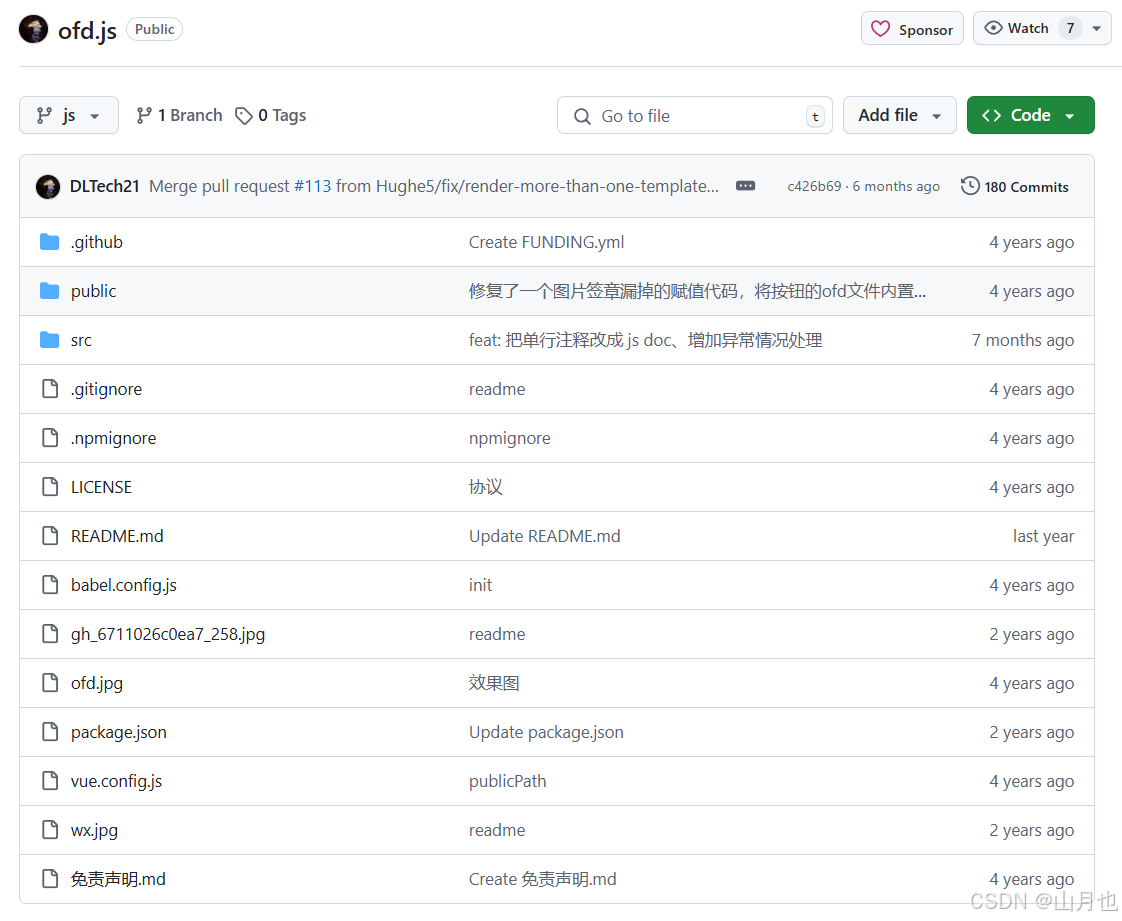Click the ofd.js repository owner avatar
The height and width of the screenshot is (921, 1122).
coord(33,29)
